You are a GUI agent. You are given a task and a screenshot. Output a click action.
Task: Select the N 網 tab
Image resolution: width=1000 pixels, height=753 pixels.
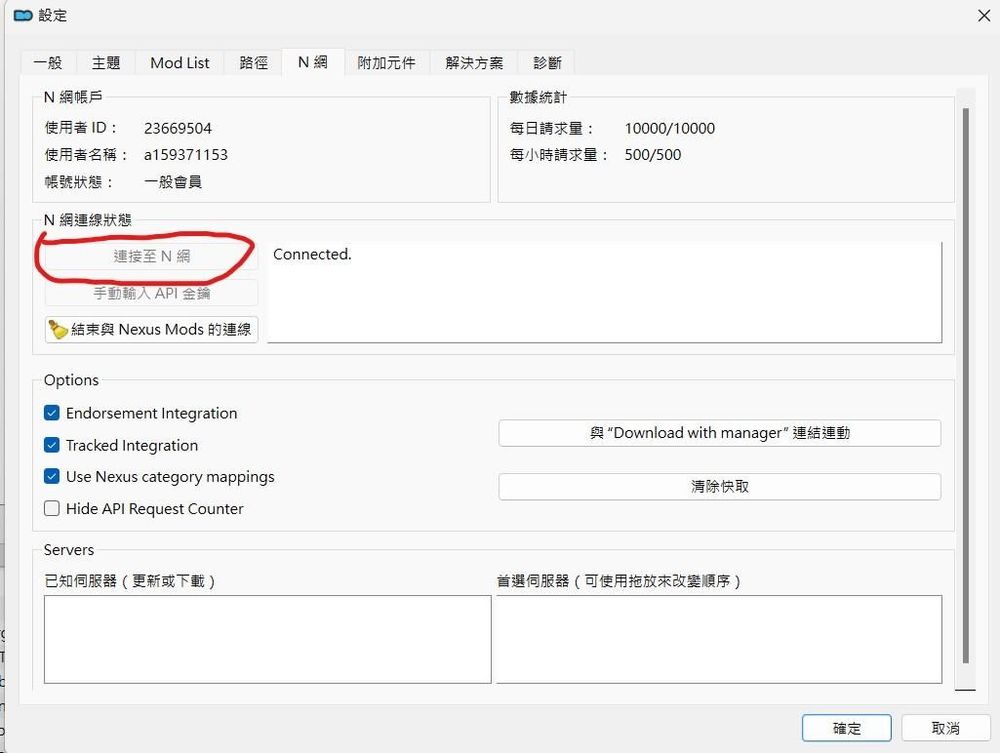click(x=312, y=62)
